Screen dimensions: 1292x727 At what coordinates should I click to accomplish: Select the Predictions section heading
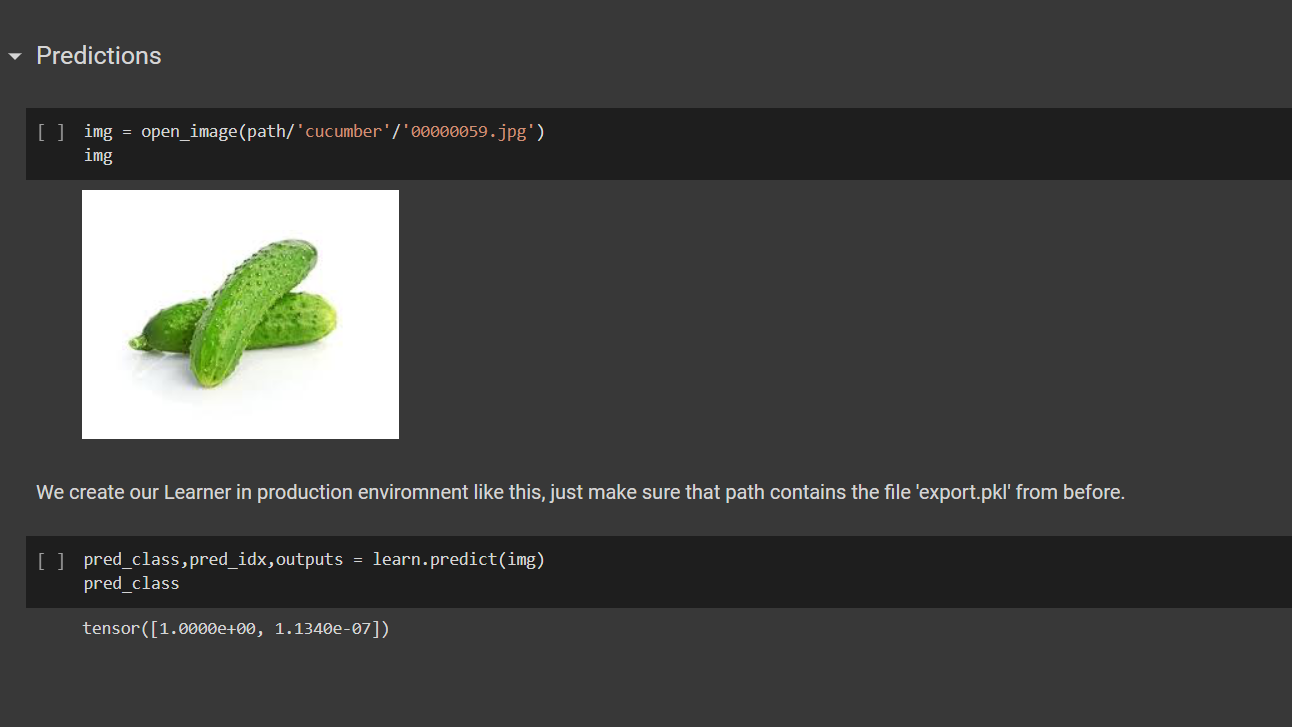[98, 56]
